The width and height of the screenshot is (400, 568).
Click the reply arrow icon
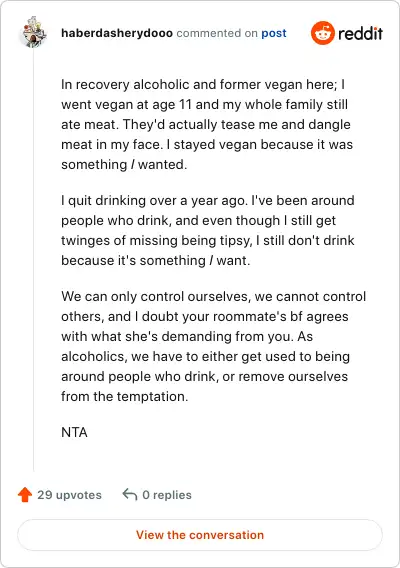pos(130,494)
